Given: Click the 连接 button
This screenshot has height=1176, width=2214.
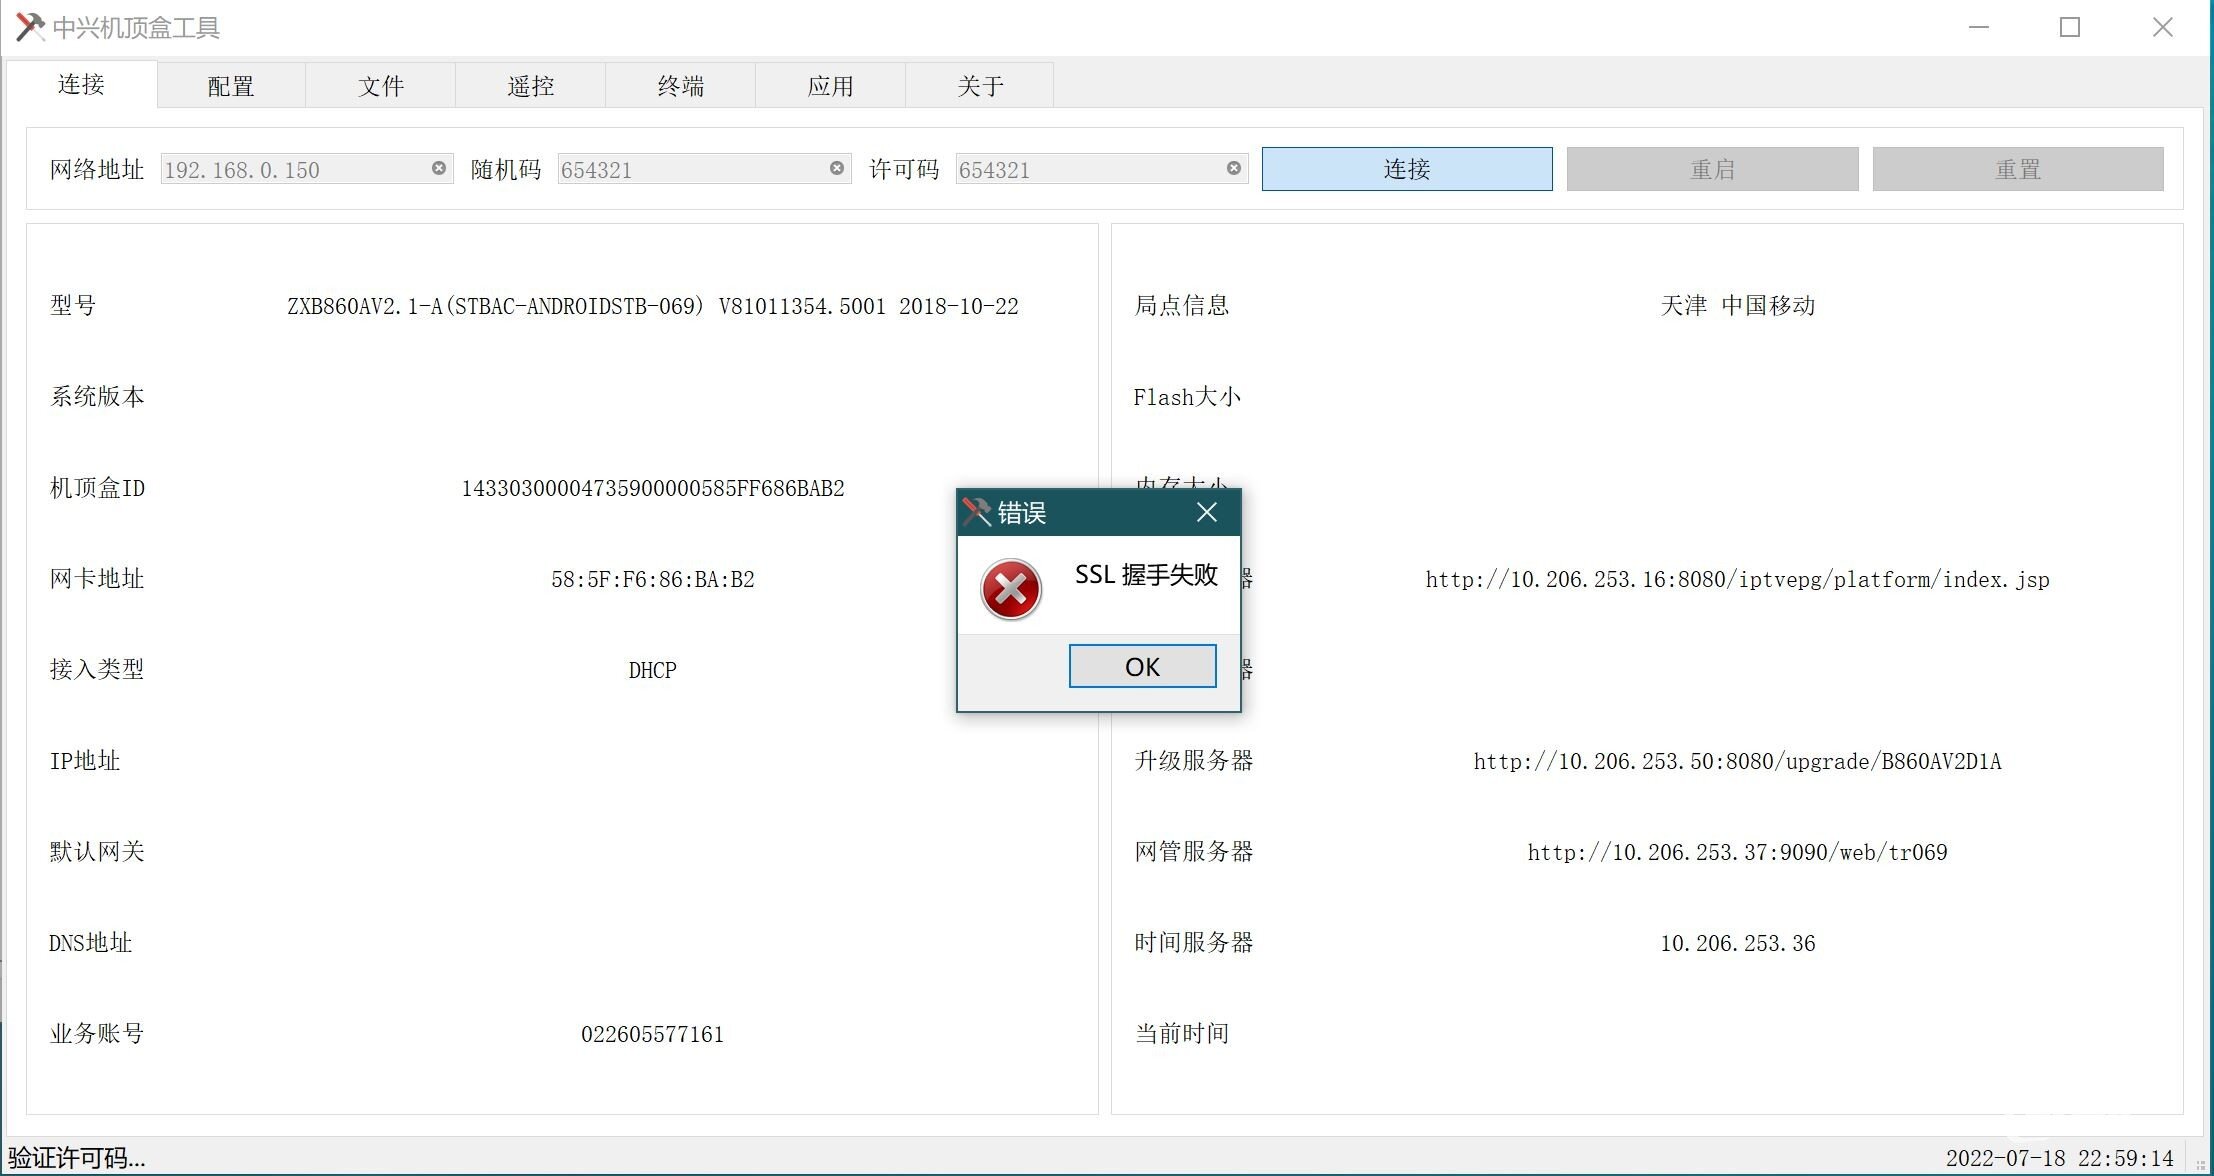Looking at the screenshot, I should (x=1407, y=169).
